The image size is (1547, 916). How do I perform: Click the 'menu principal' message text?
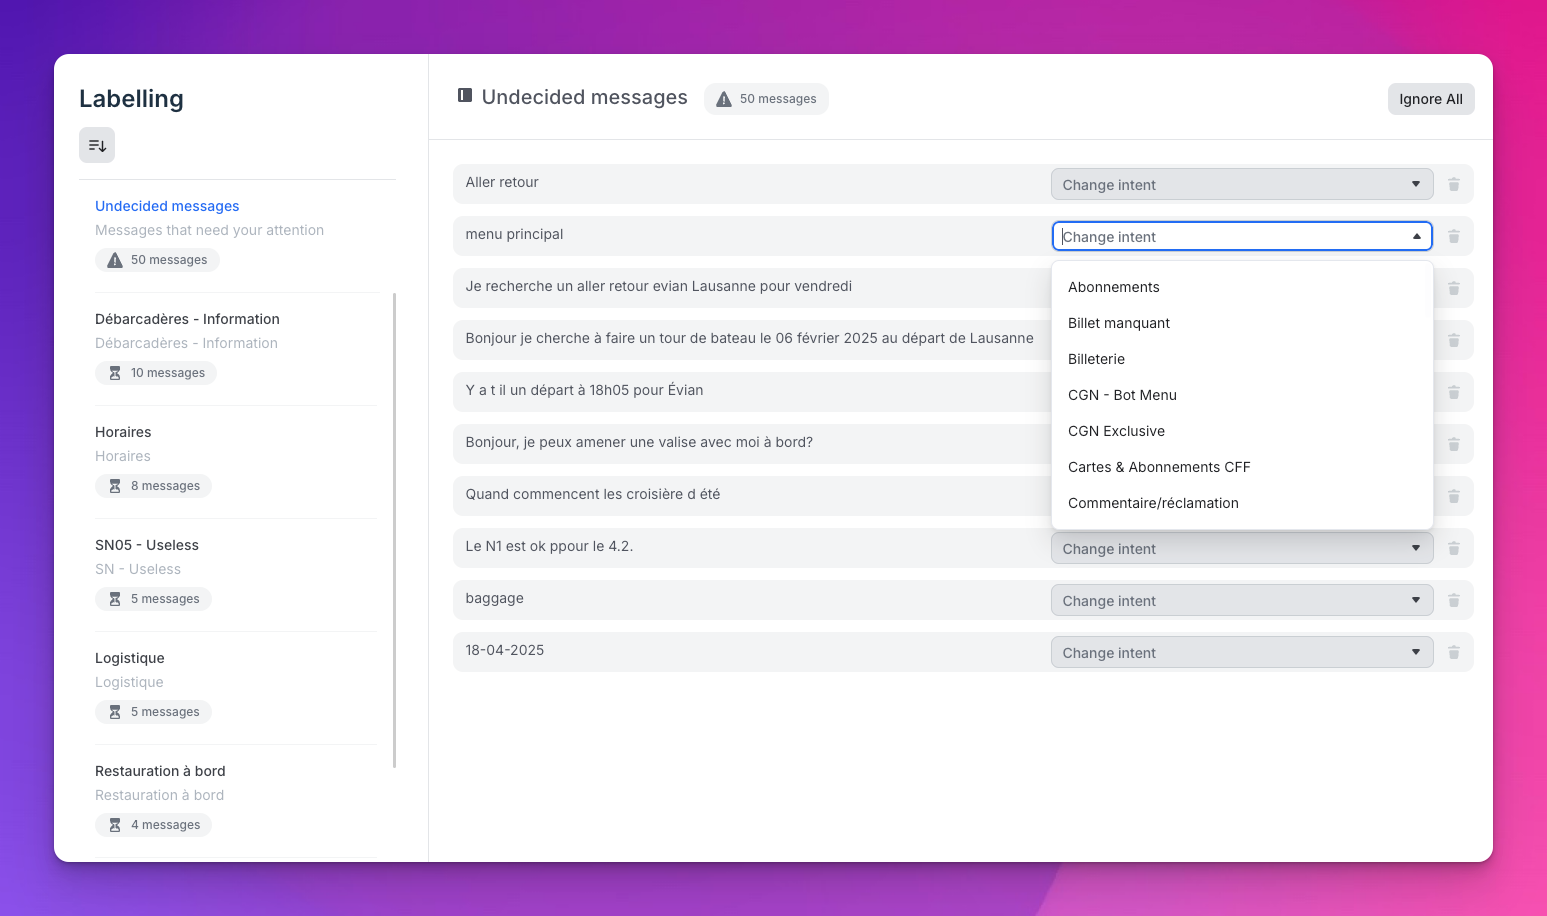pyautogui.click(x=514, y=234)
